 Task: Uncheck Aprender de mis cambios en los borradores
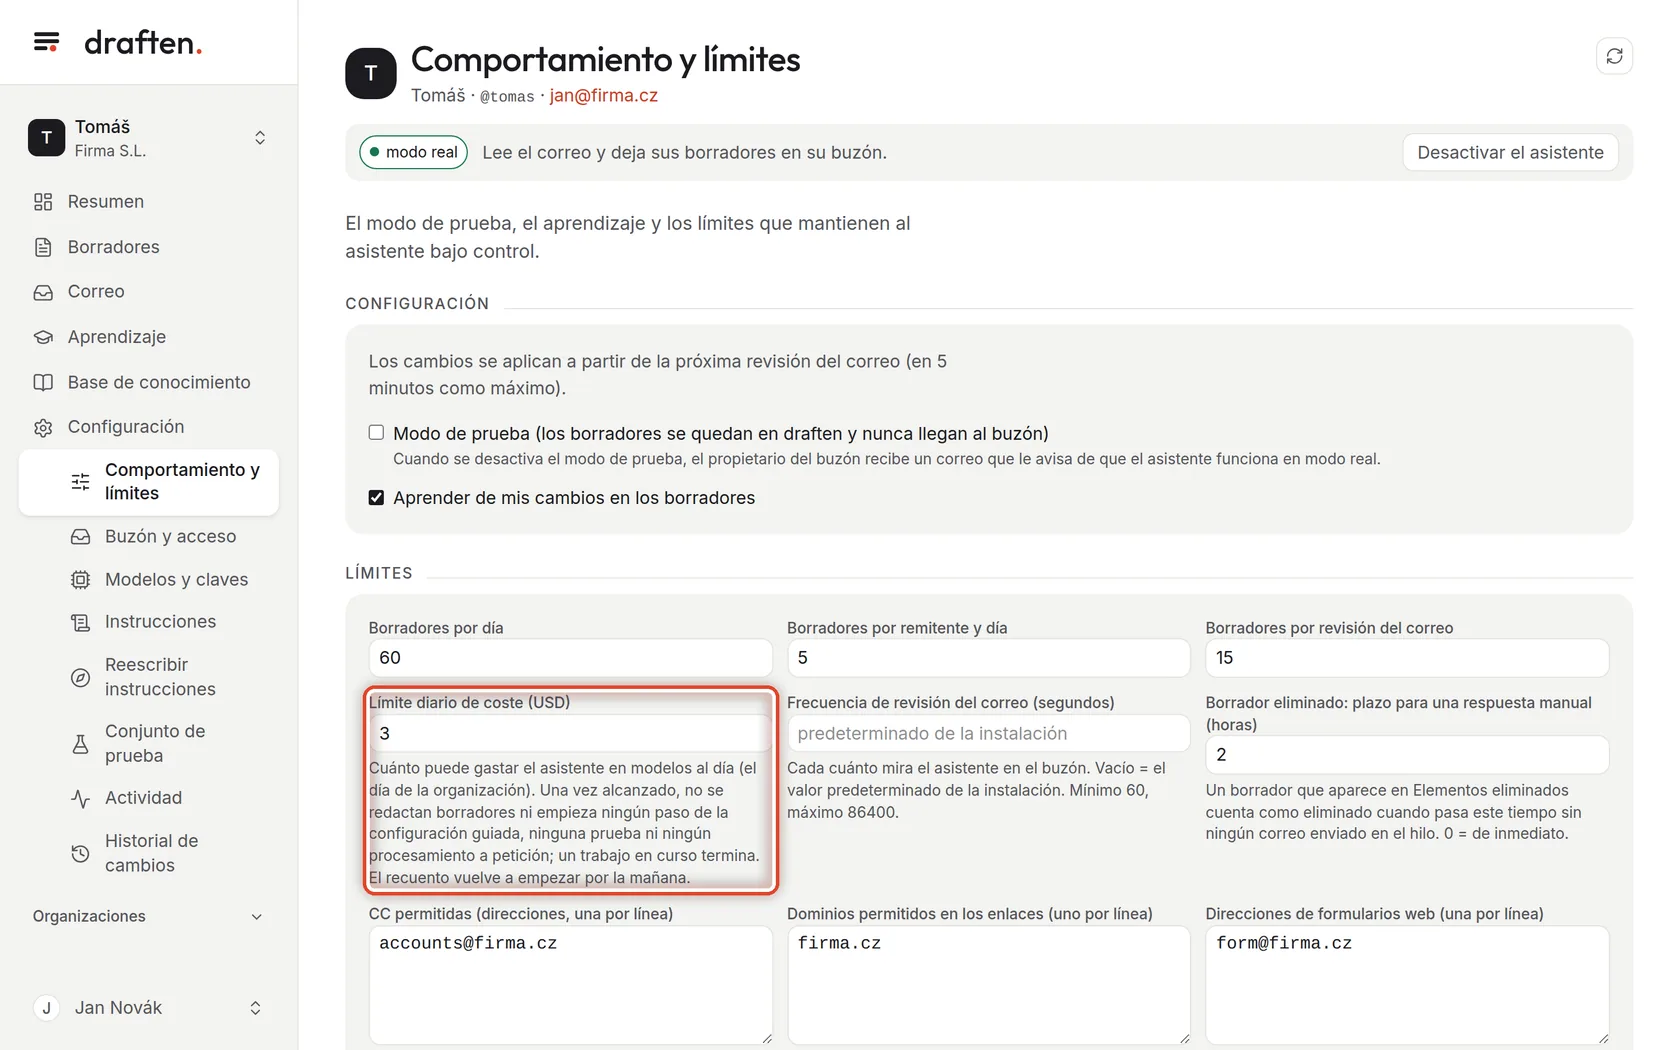[x=376, y=498]
